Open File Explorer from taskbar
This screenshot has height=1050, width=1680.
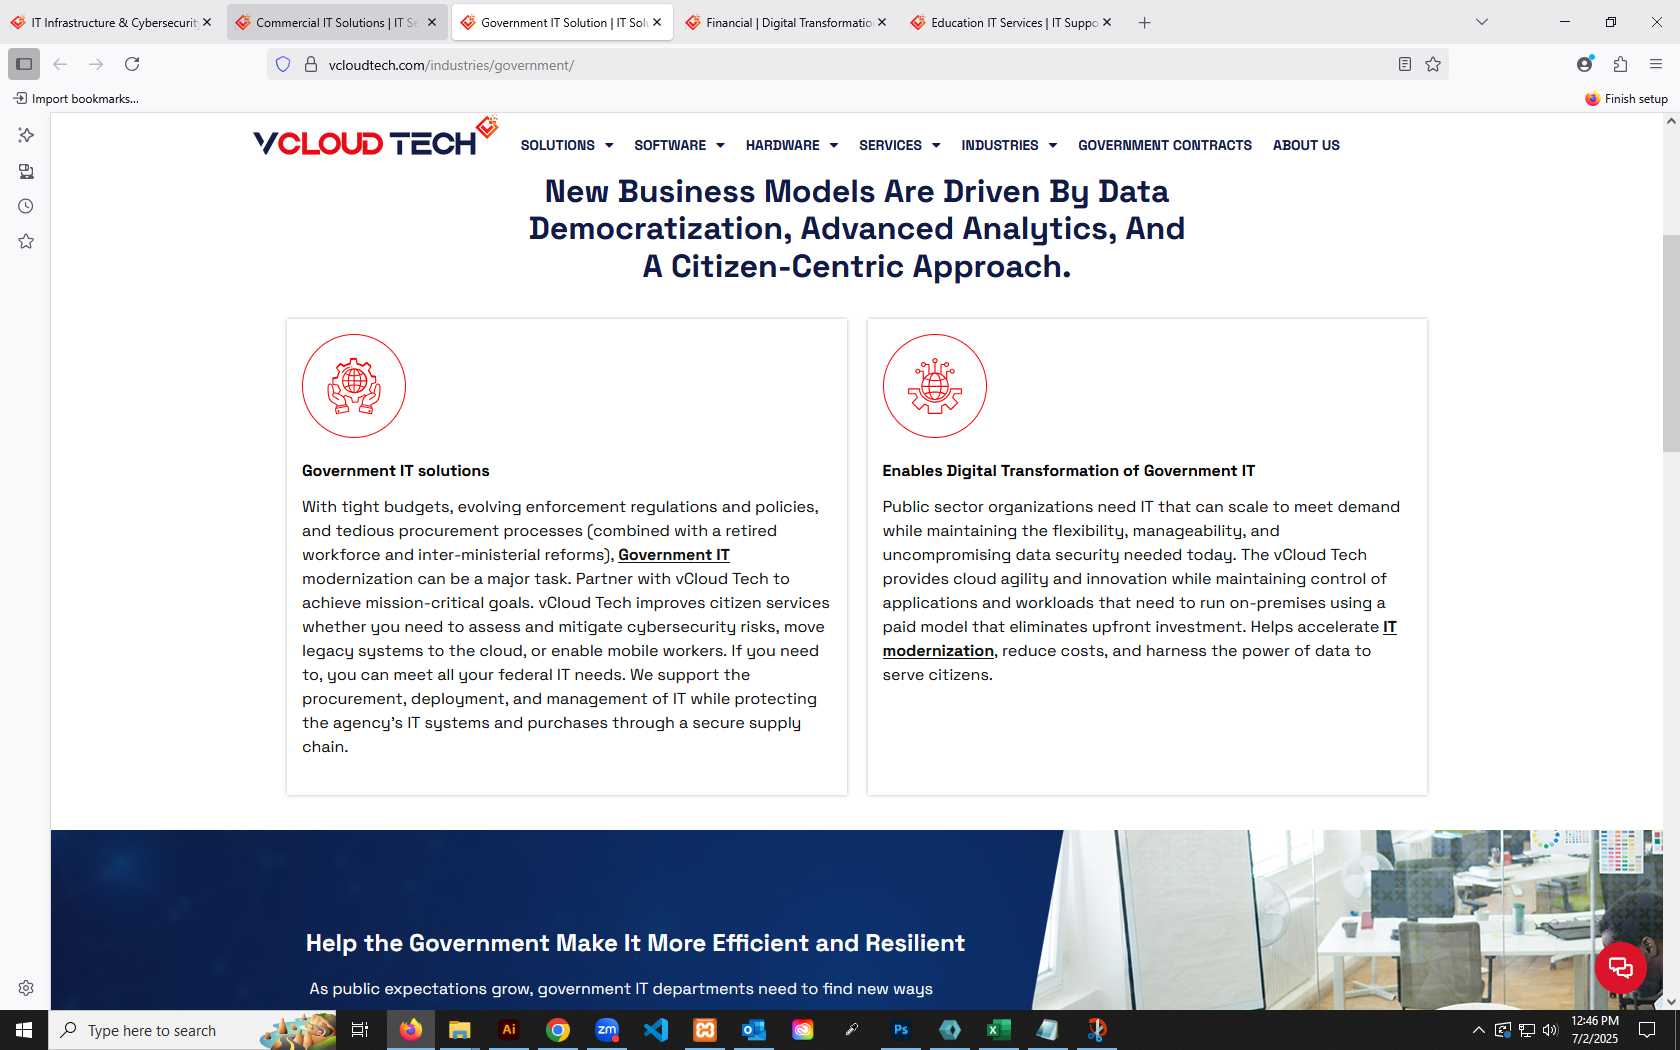[460, 1030]
